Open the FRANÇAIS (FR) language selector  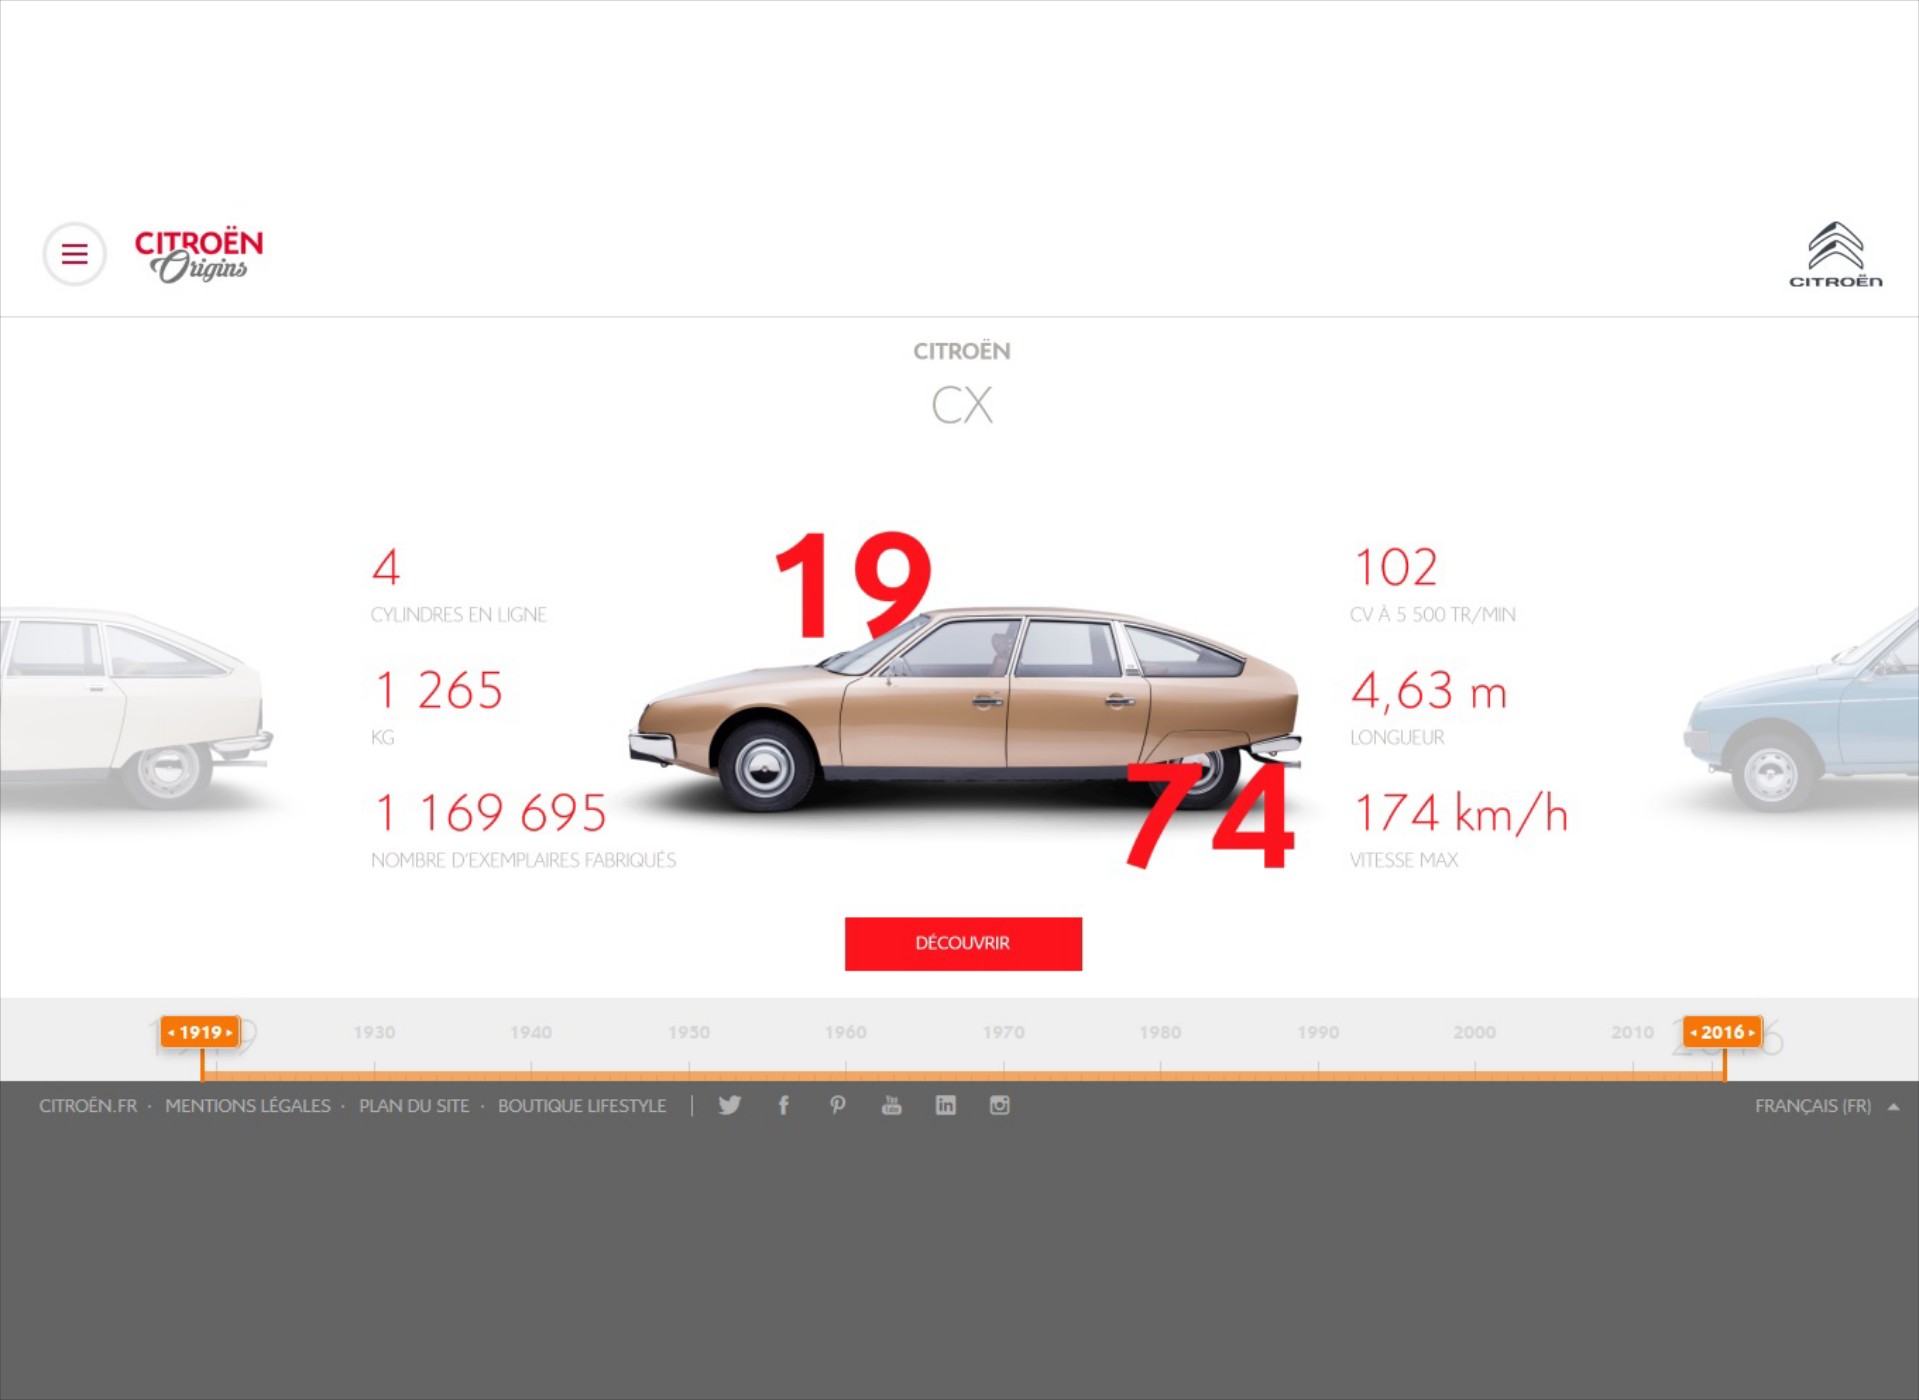[x=1813, y=1105]
